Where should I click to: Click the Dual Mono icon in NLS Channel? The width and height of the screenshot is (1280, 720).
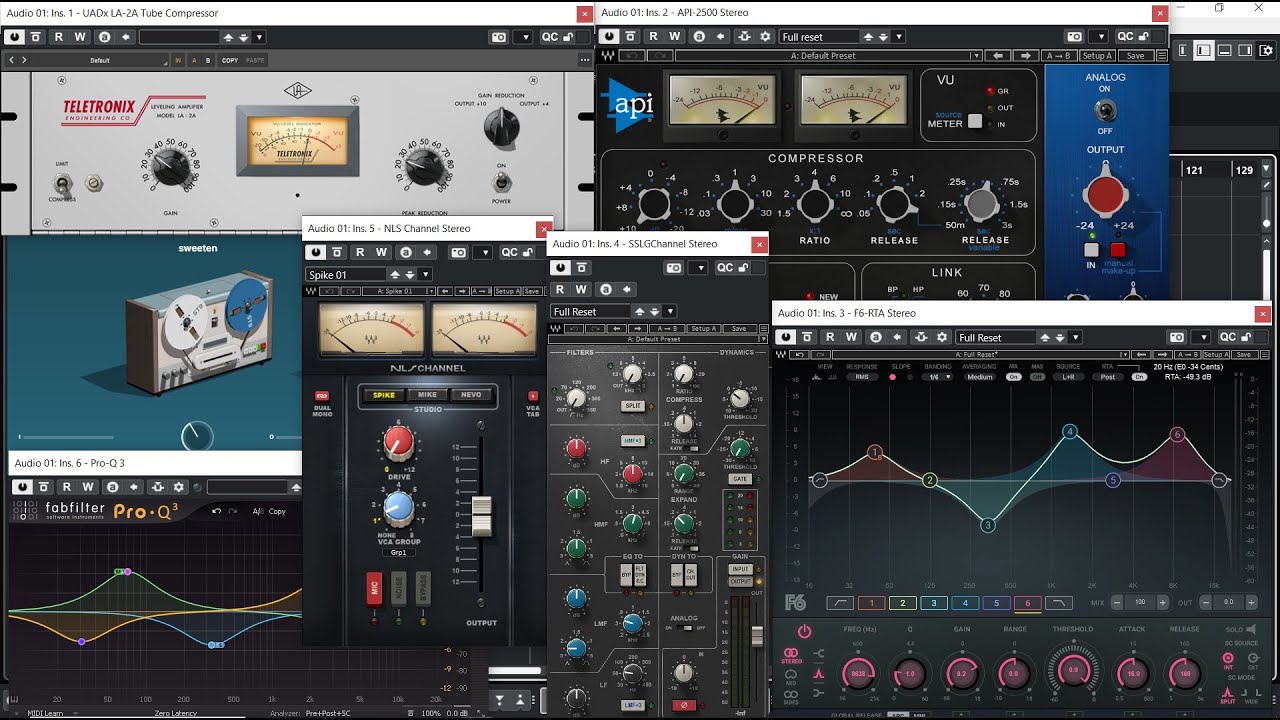(x=322, y=396)
